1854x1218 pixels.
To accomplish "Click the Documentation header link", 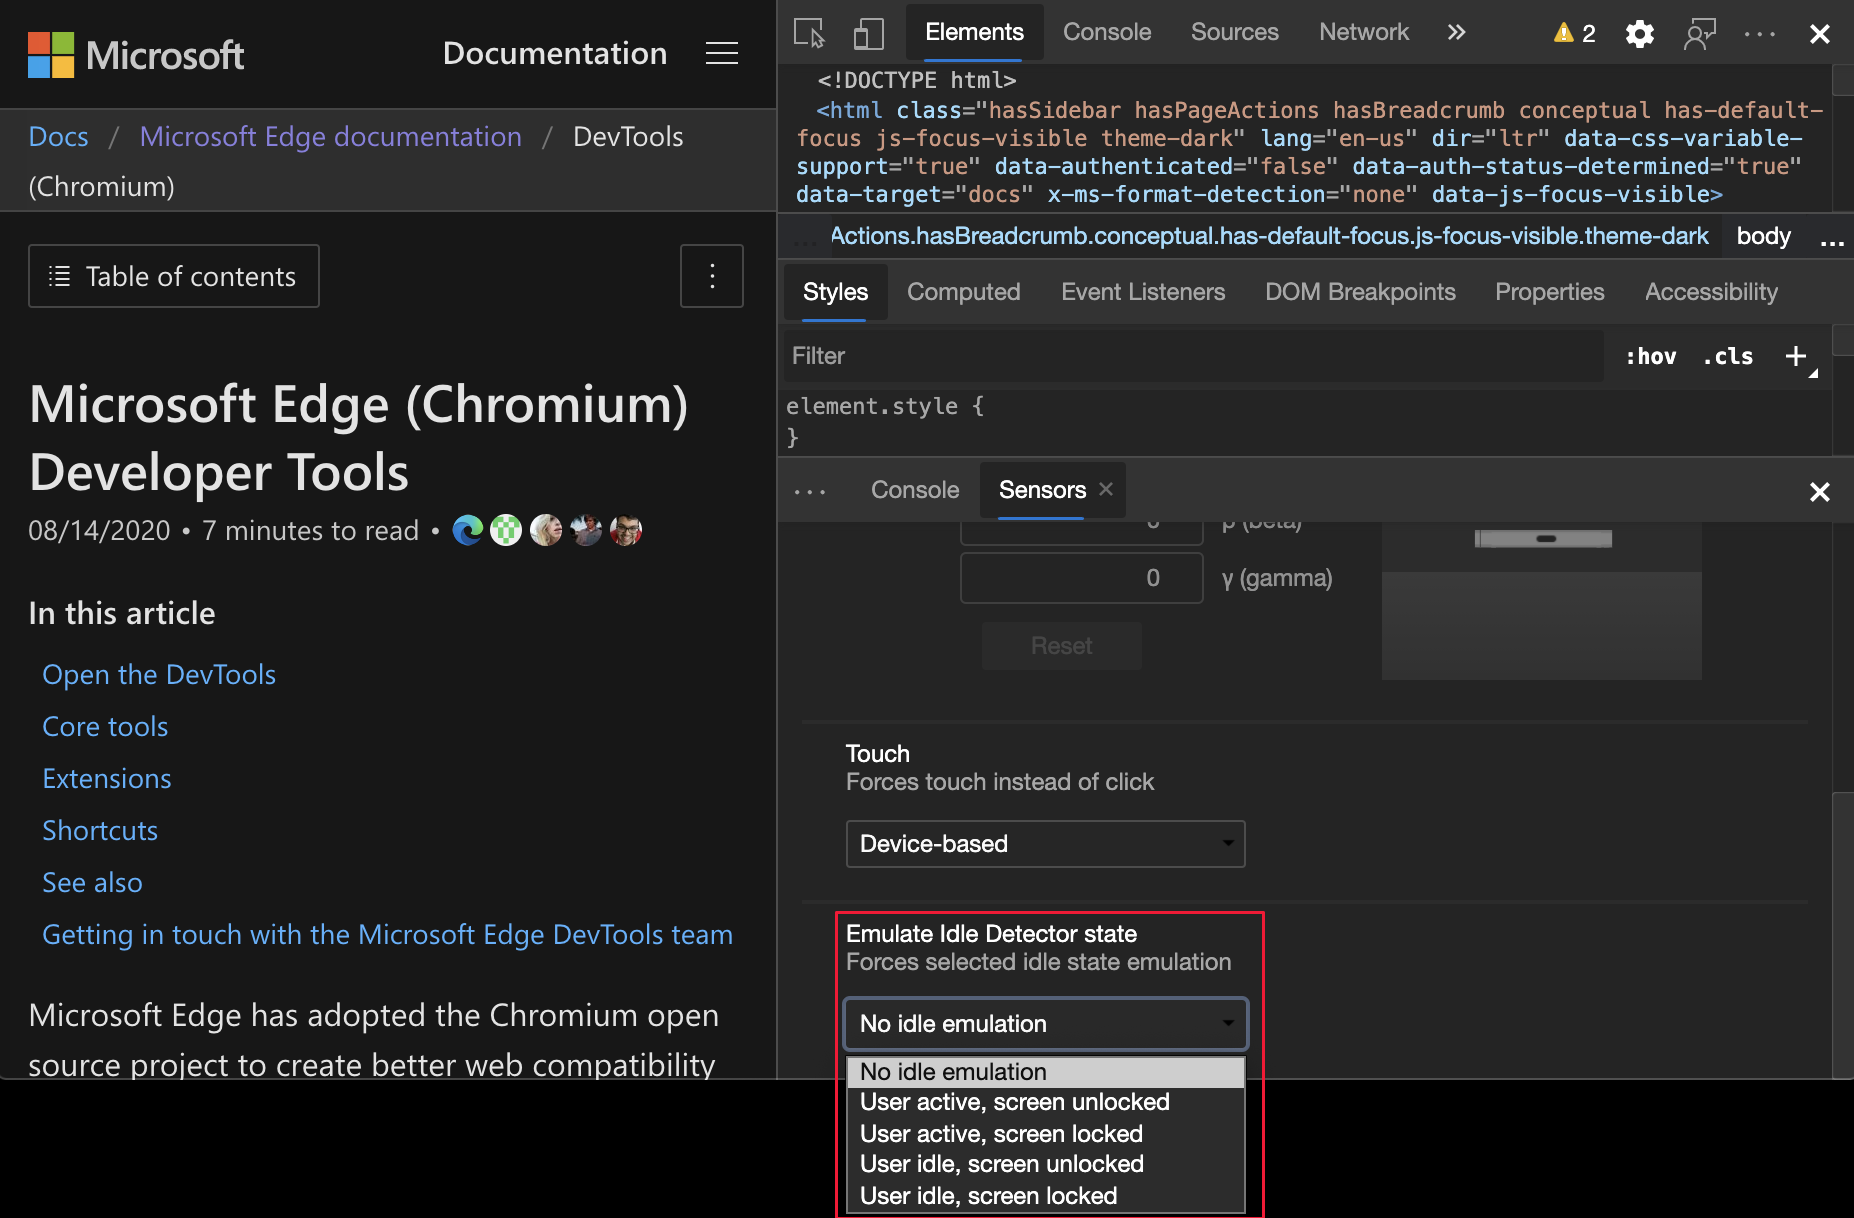I will 555,53.
